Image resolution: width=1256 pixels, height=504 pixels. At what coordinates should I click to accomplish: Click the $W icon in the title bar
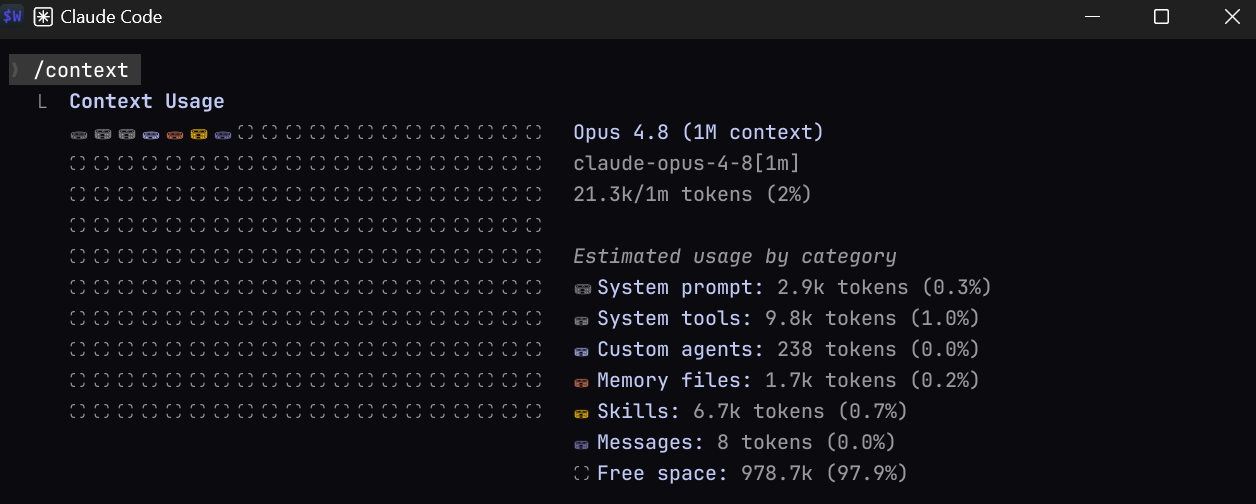coord(13,17)
